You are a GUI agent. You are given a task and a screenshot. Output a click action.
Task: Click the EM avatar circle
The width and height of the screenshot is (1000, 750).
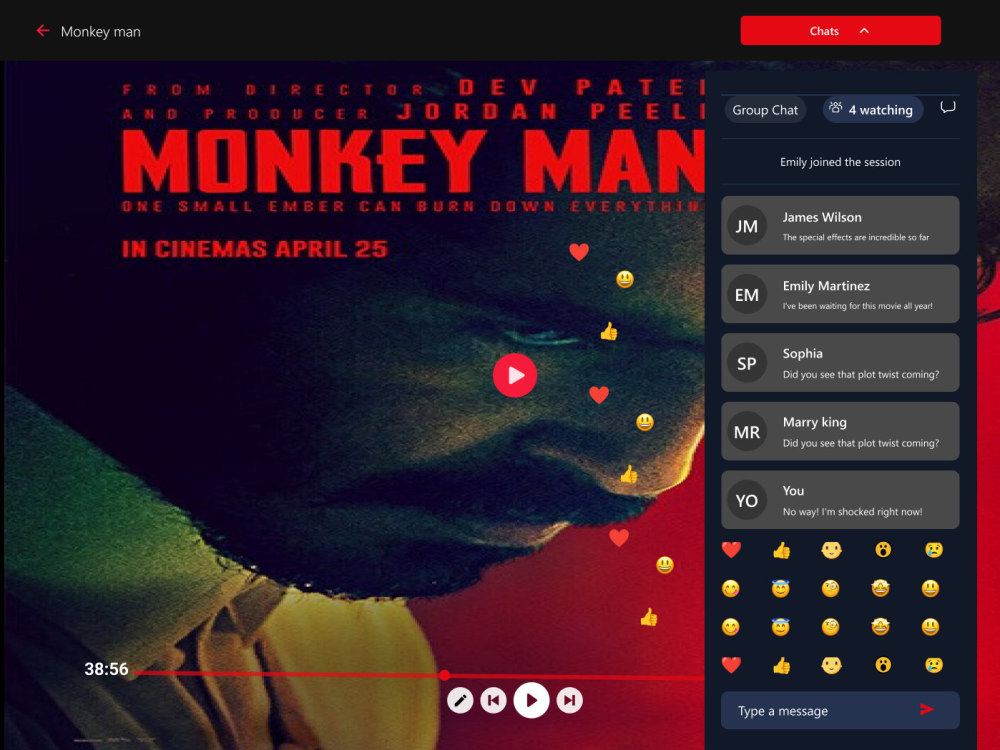point(747,295)
